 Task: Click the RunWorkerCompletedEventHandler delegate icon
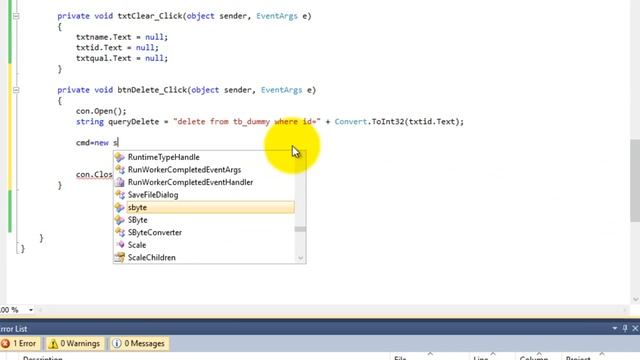[x=120, y=182]
